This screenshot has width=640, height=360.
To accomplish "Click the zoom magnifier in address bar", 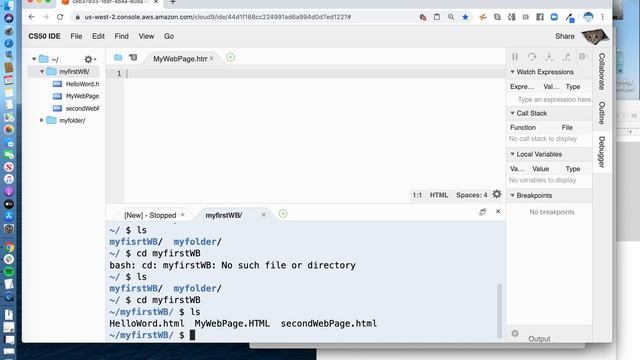I will tap(451, 17).
